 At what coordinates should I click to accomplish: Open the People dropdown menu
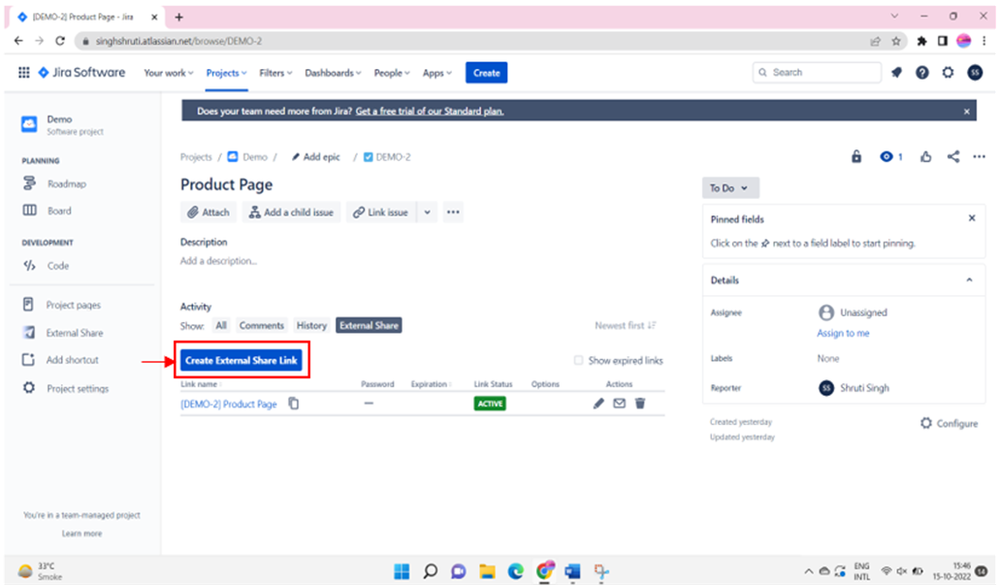[391, 73]
